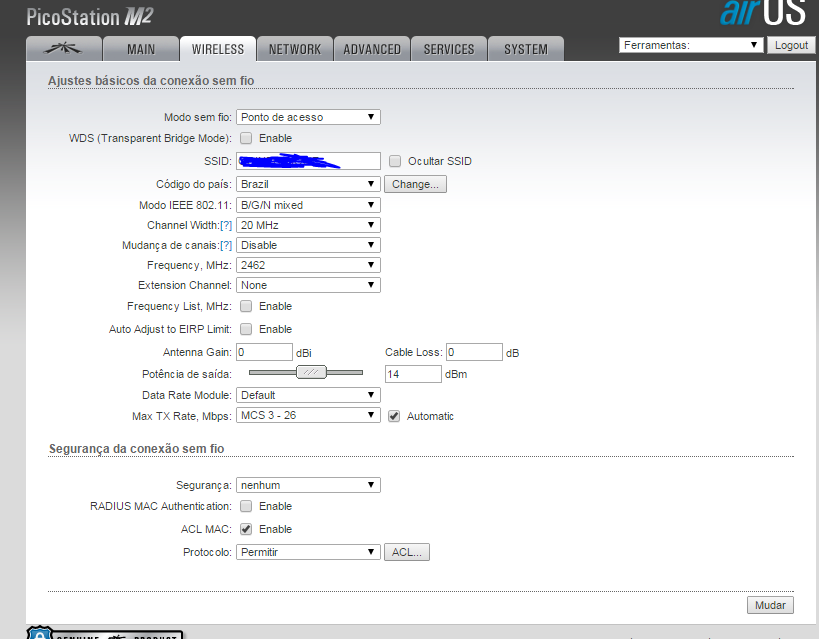Open the Data Rate Module dropdown
The height and width of the screenshot is (639, 819).
[308, 395]
